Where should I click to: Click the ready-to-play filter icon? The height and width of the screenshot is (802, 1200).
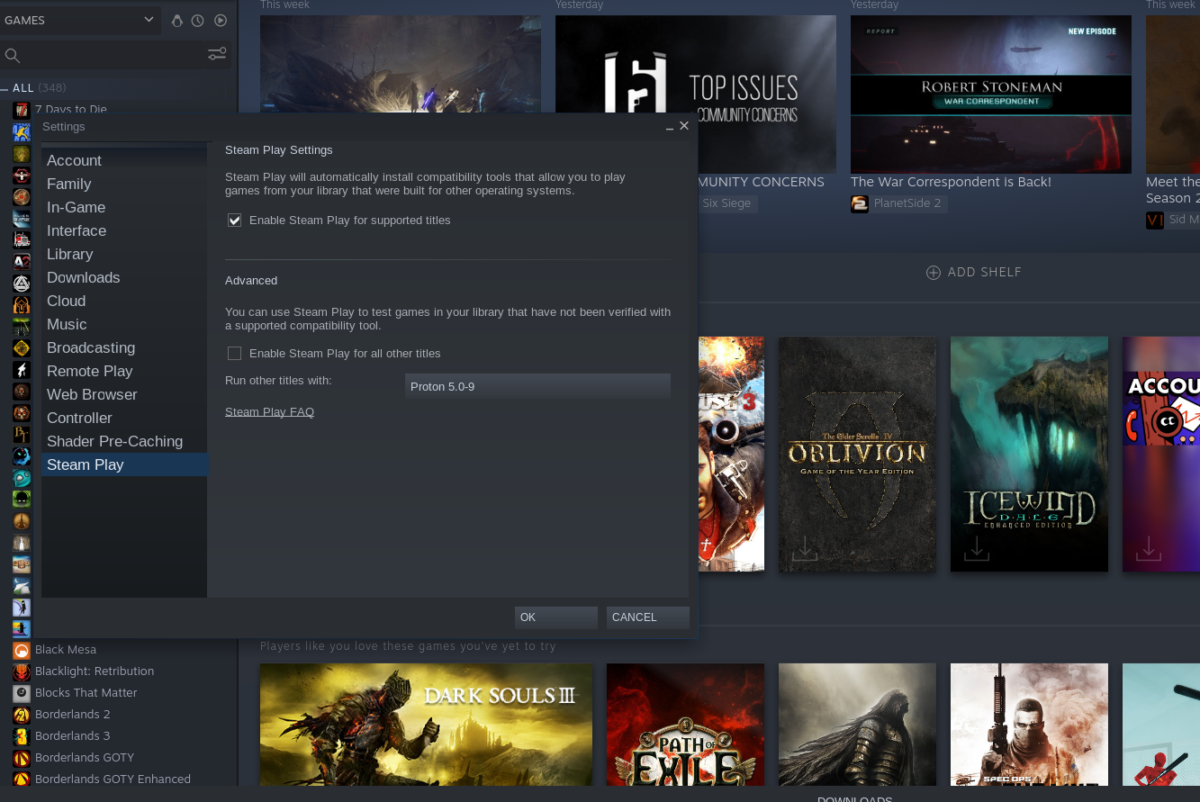point(220,20)
